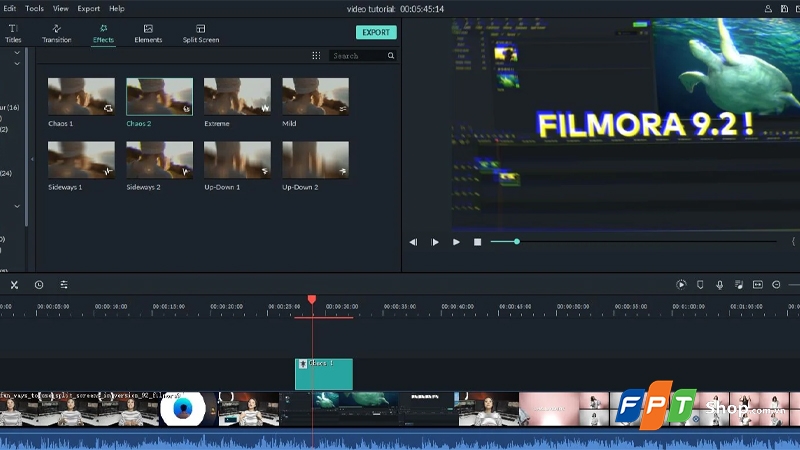Click the grid view icon beside Search
Image resolution: width=800 pixels, height=450 pixels.
point(316,56)
